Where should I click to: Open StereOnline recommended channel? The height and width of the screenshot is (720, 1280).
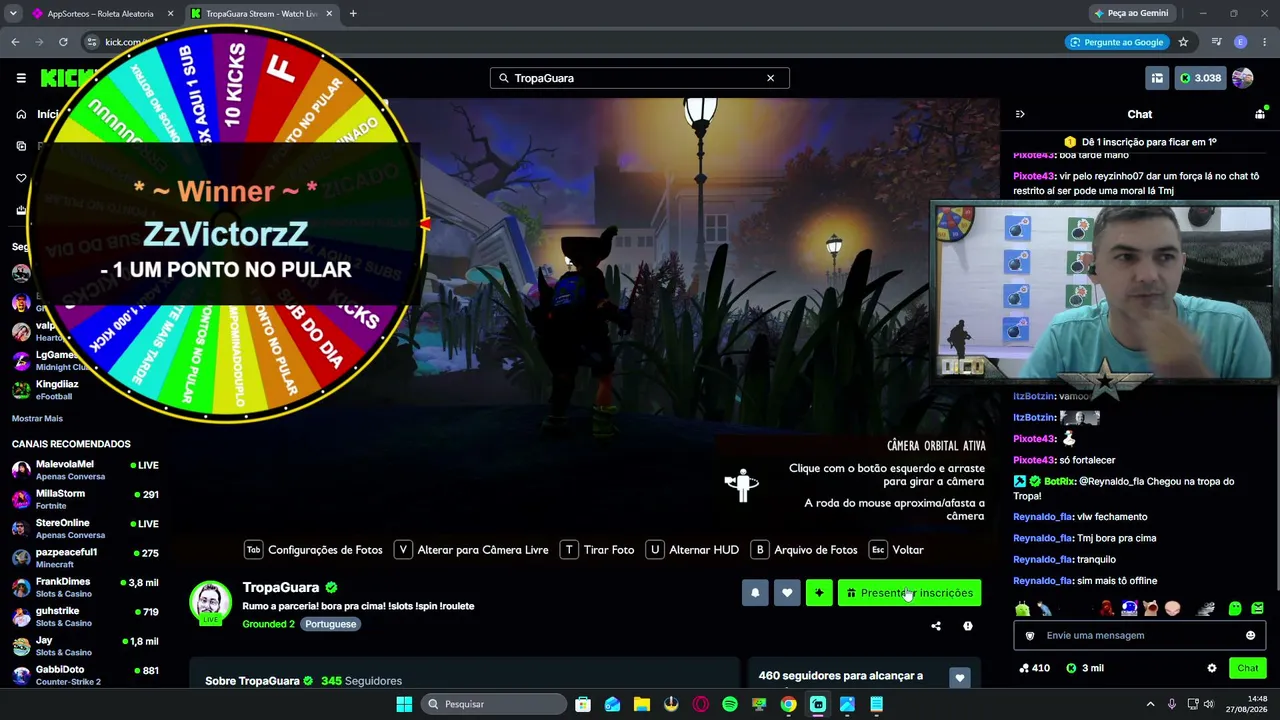tap(85, 528)
